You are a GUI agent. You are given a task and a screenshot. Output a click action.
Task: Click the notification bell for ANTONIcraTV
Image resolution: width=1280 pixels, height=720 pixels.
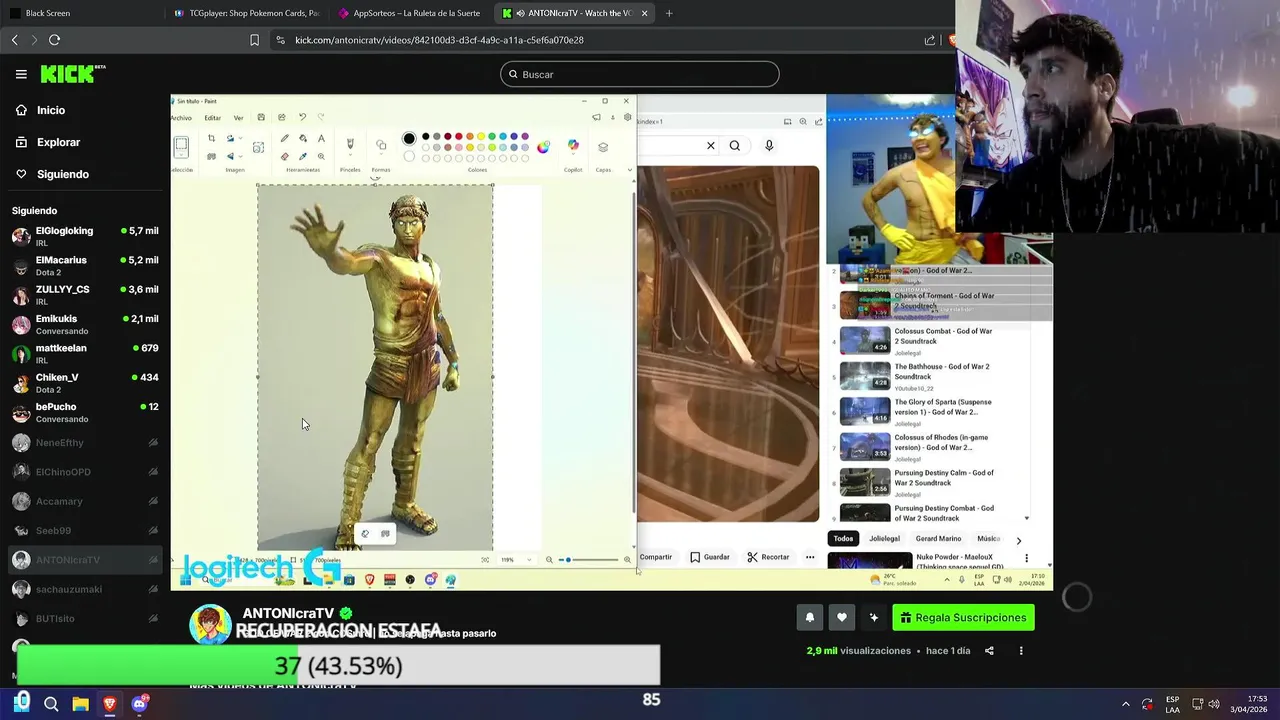[810, 618]
